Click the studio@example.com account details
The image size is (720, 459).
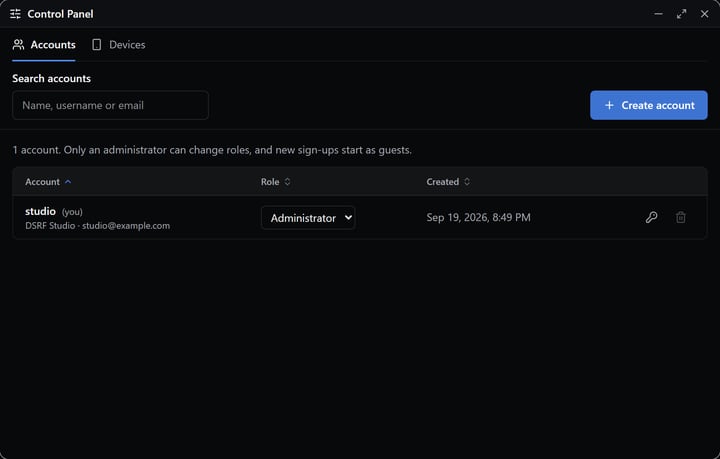(x=97, y=226)
